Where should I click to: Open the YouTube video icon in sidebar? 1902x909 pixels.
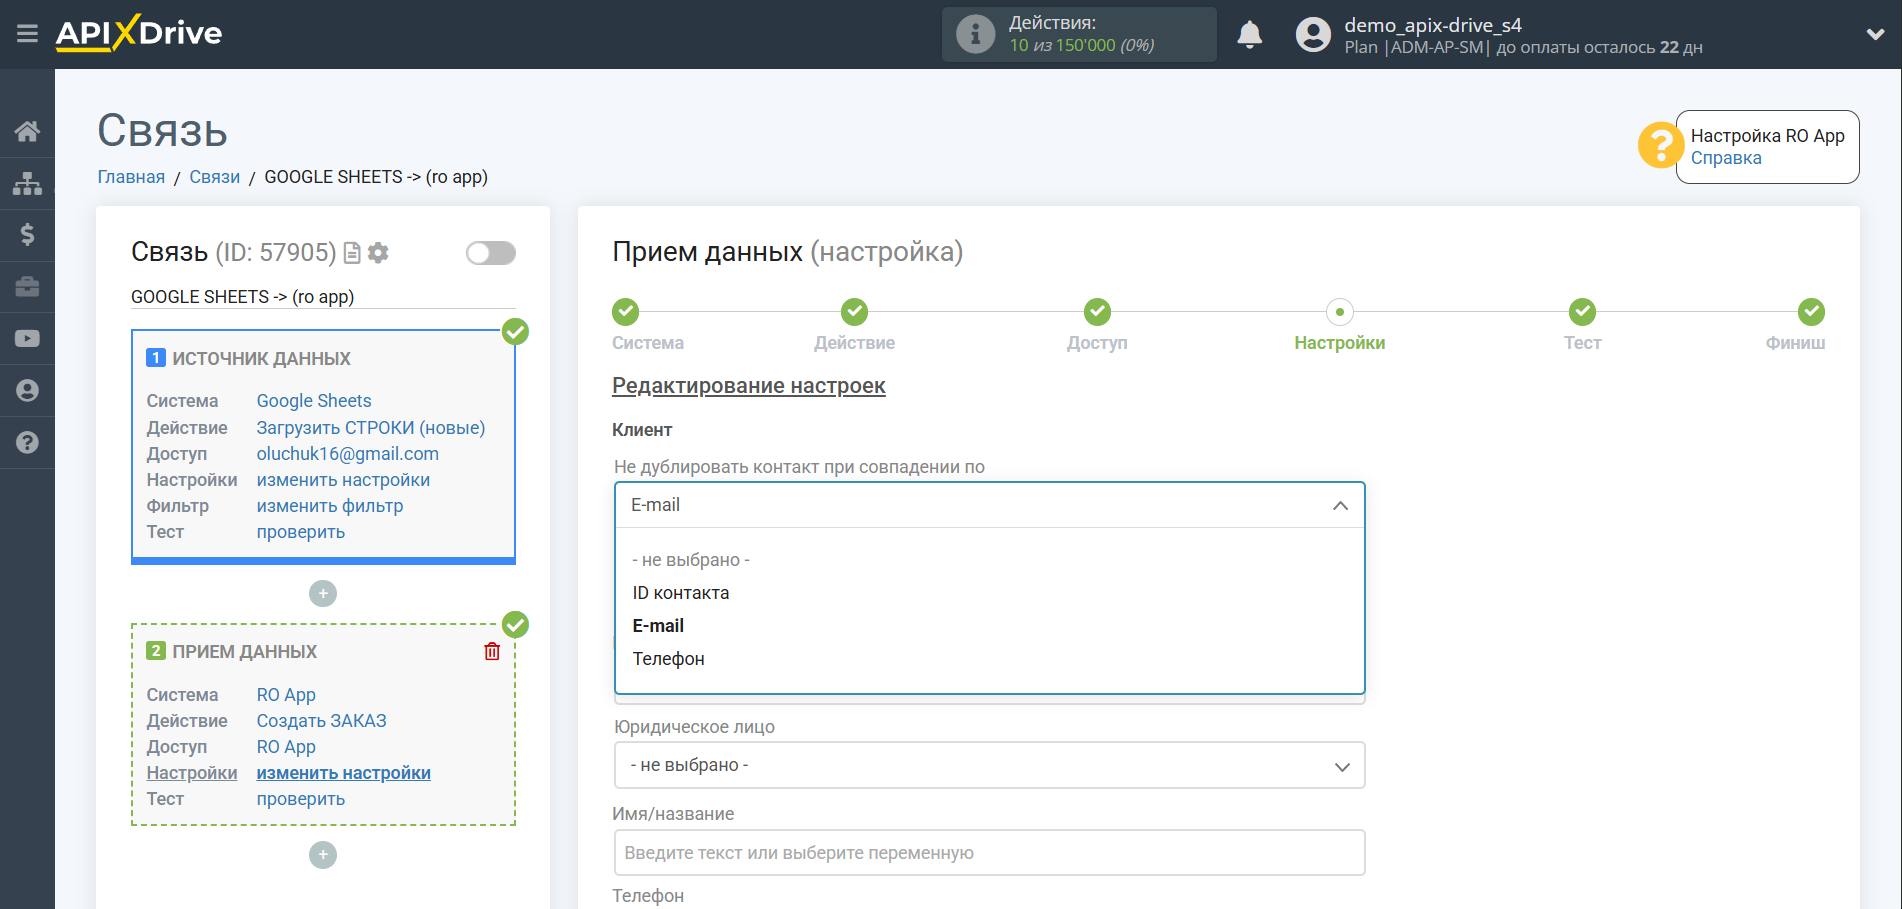point(27,339)
